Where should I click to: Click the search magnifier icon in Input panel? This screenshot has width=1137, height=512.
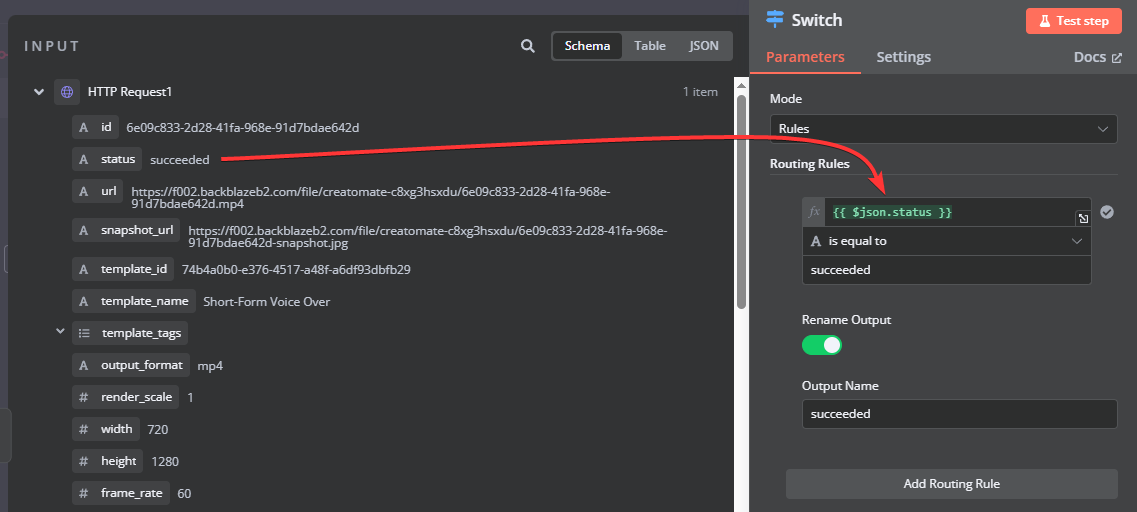[528, 46]
